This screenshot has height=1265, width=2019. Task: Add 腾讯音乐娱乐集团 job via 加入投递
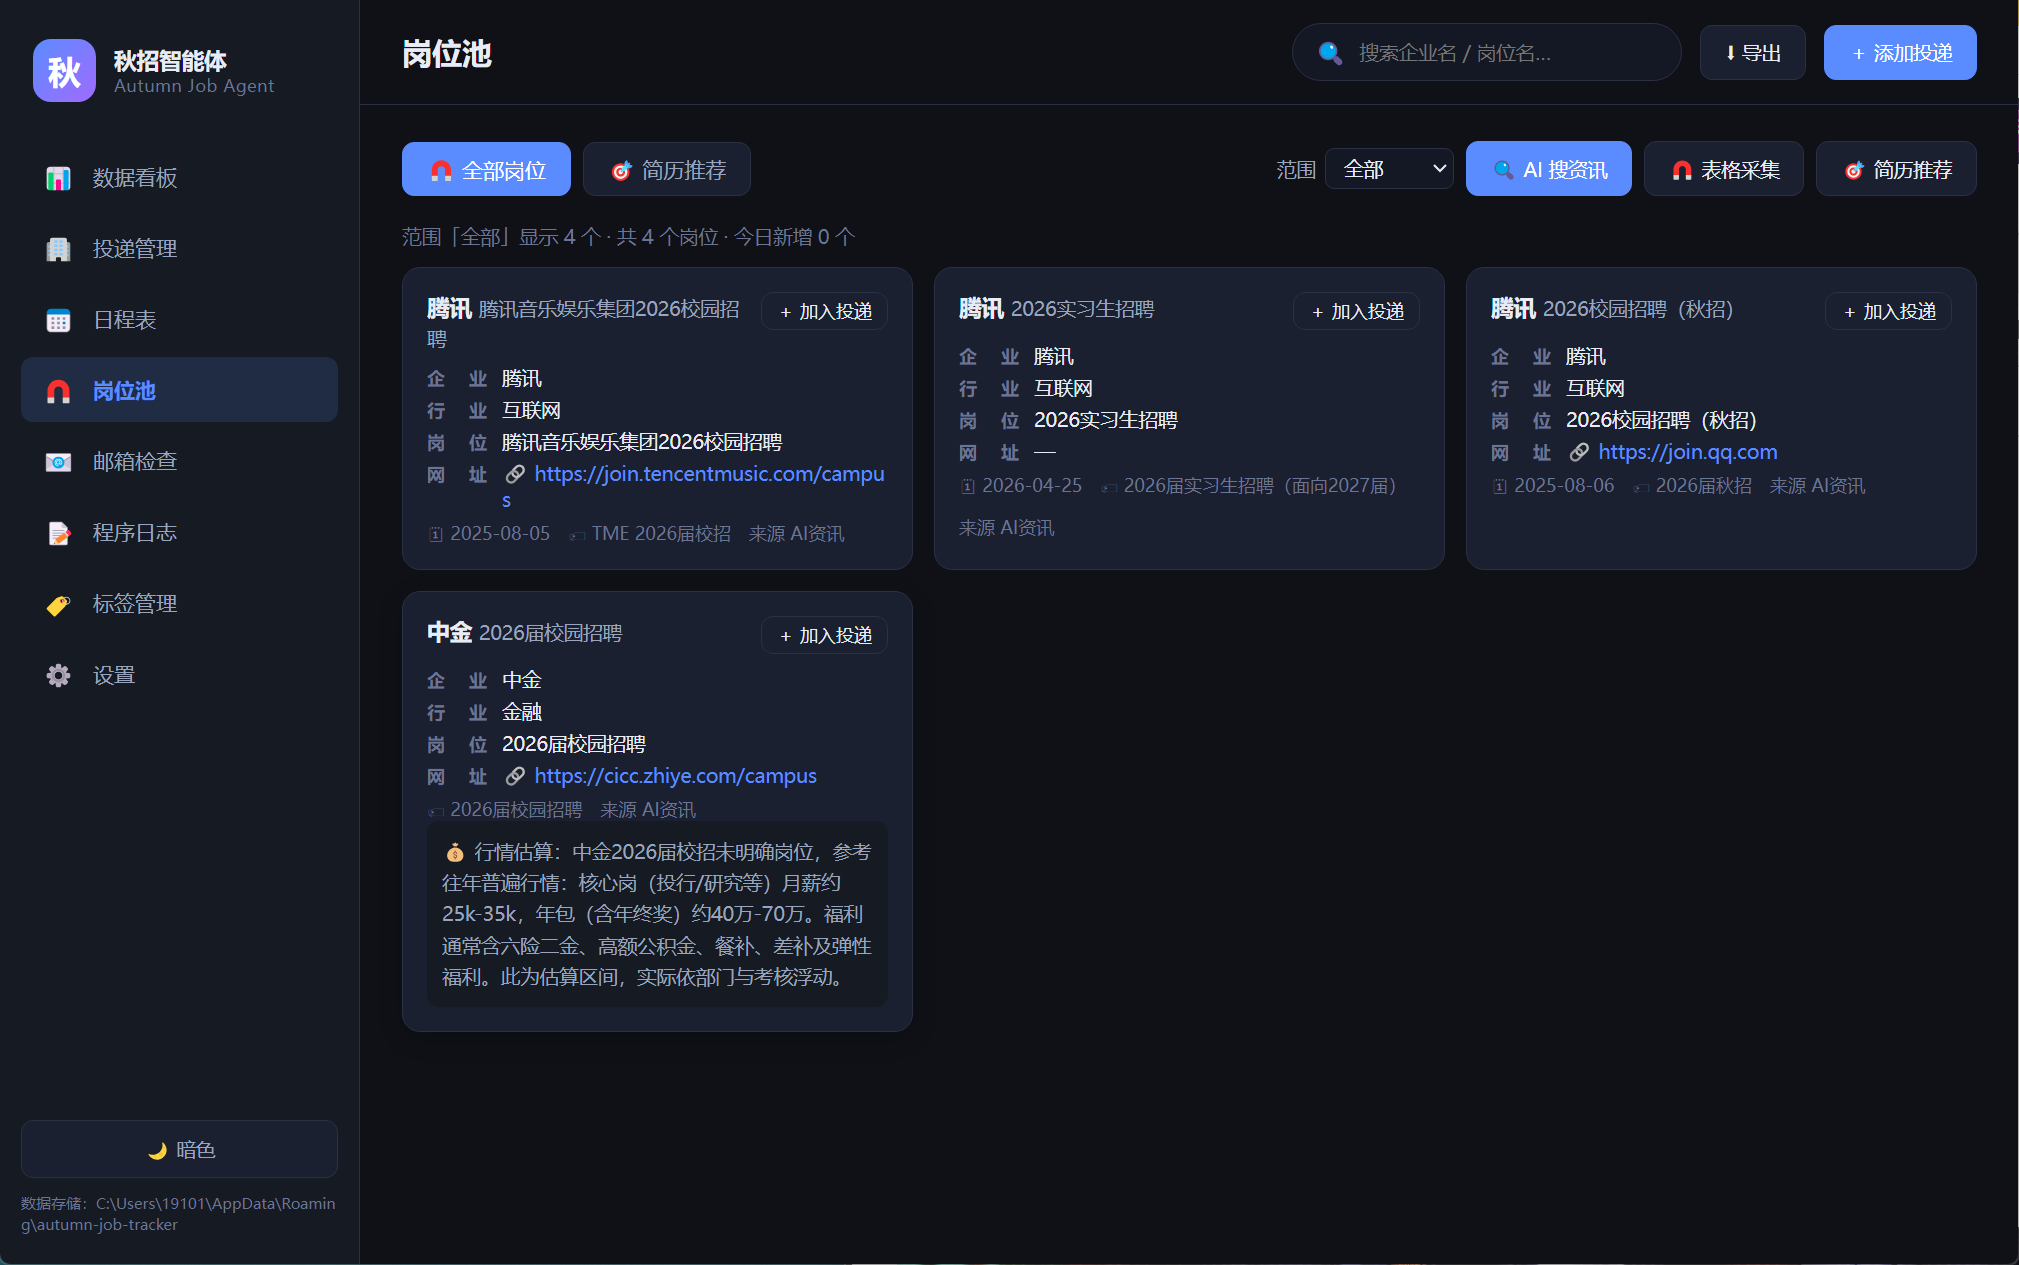(x=824, y=312)
